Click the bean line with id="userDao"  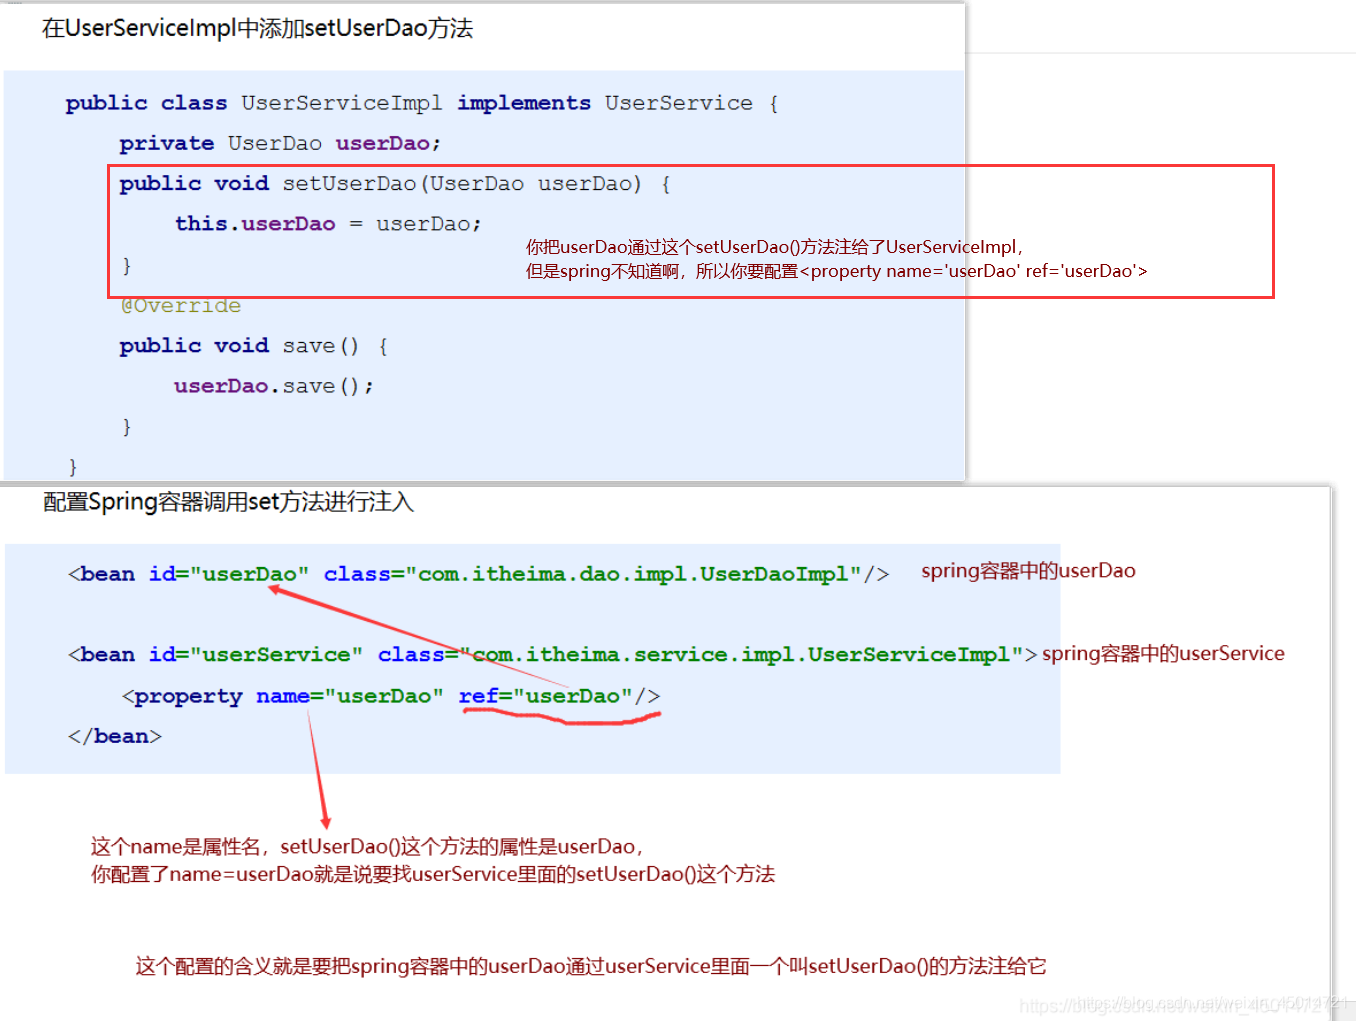coord(478,574)
